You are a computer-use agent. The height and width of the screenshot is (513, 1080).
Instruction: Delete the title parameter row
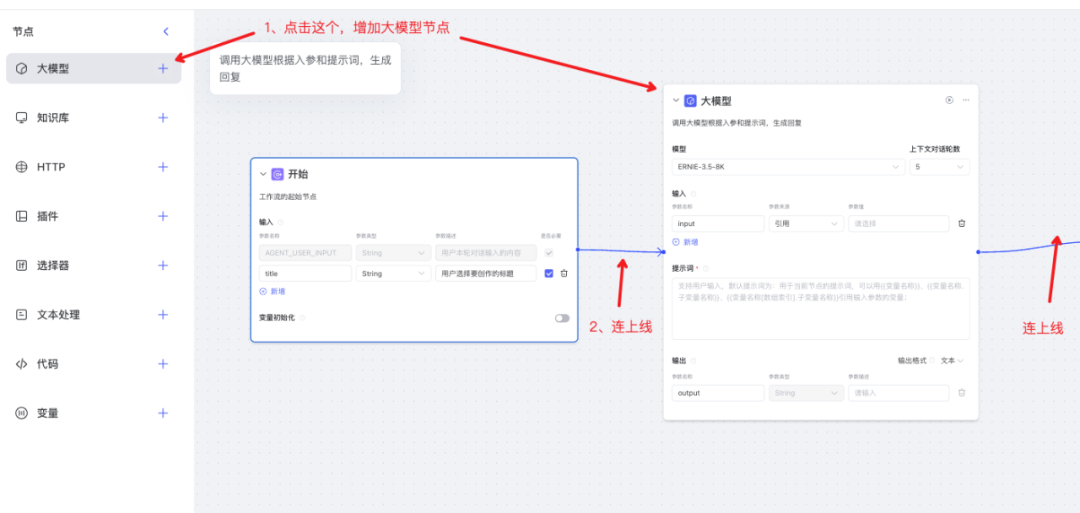[564, 273]
